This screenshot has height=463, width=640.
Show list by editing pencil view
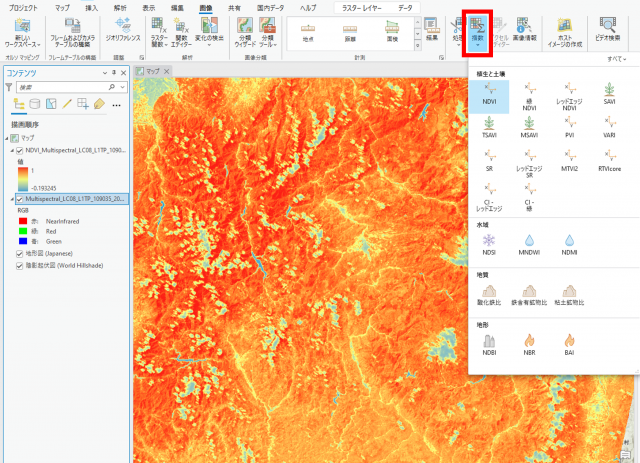[x=67, y=104]
